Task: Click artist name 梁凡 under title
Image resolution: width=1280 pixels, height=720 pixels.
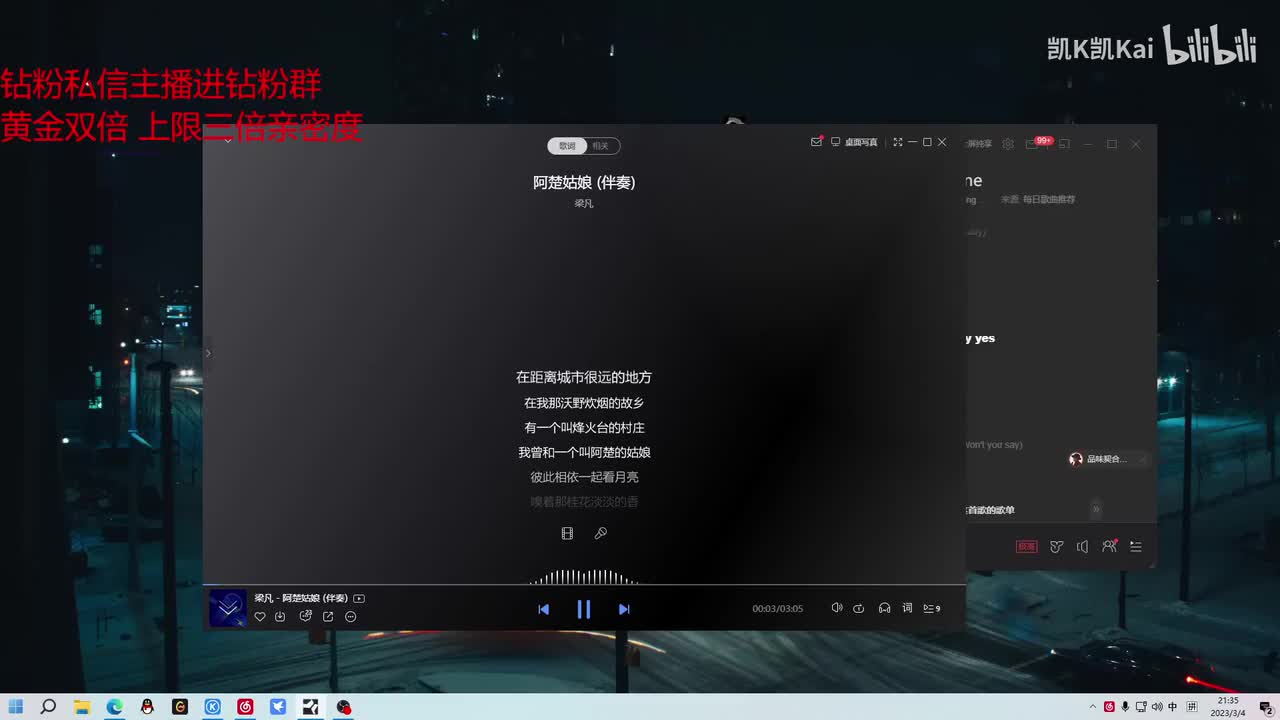Action: coord(584,204)
